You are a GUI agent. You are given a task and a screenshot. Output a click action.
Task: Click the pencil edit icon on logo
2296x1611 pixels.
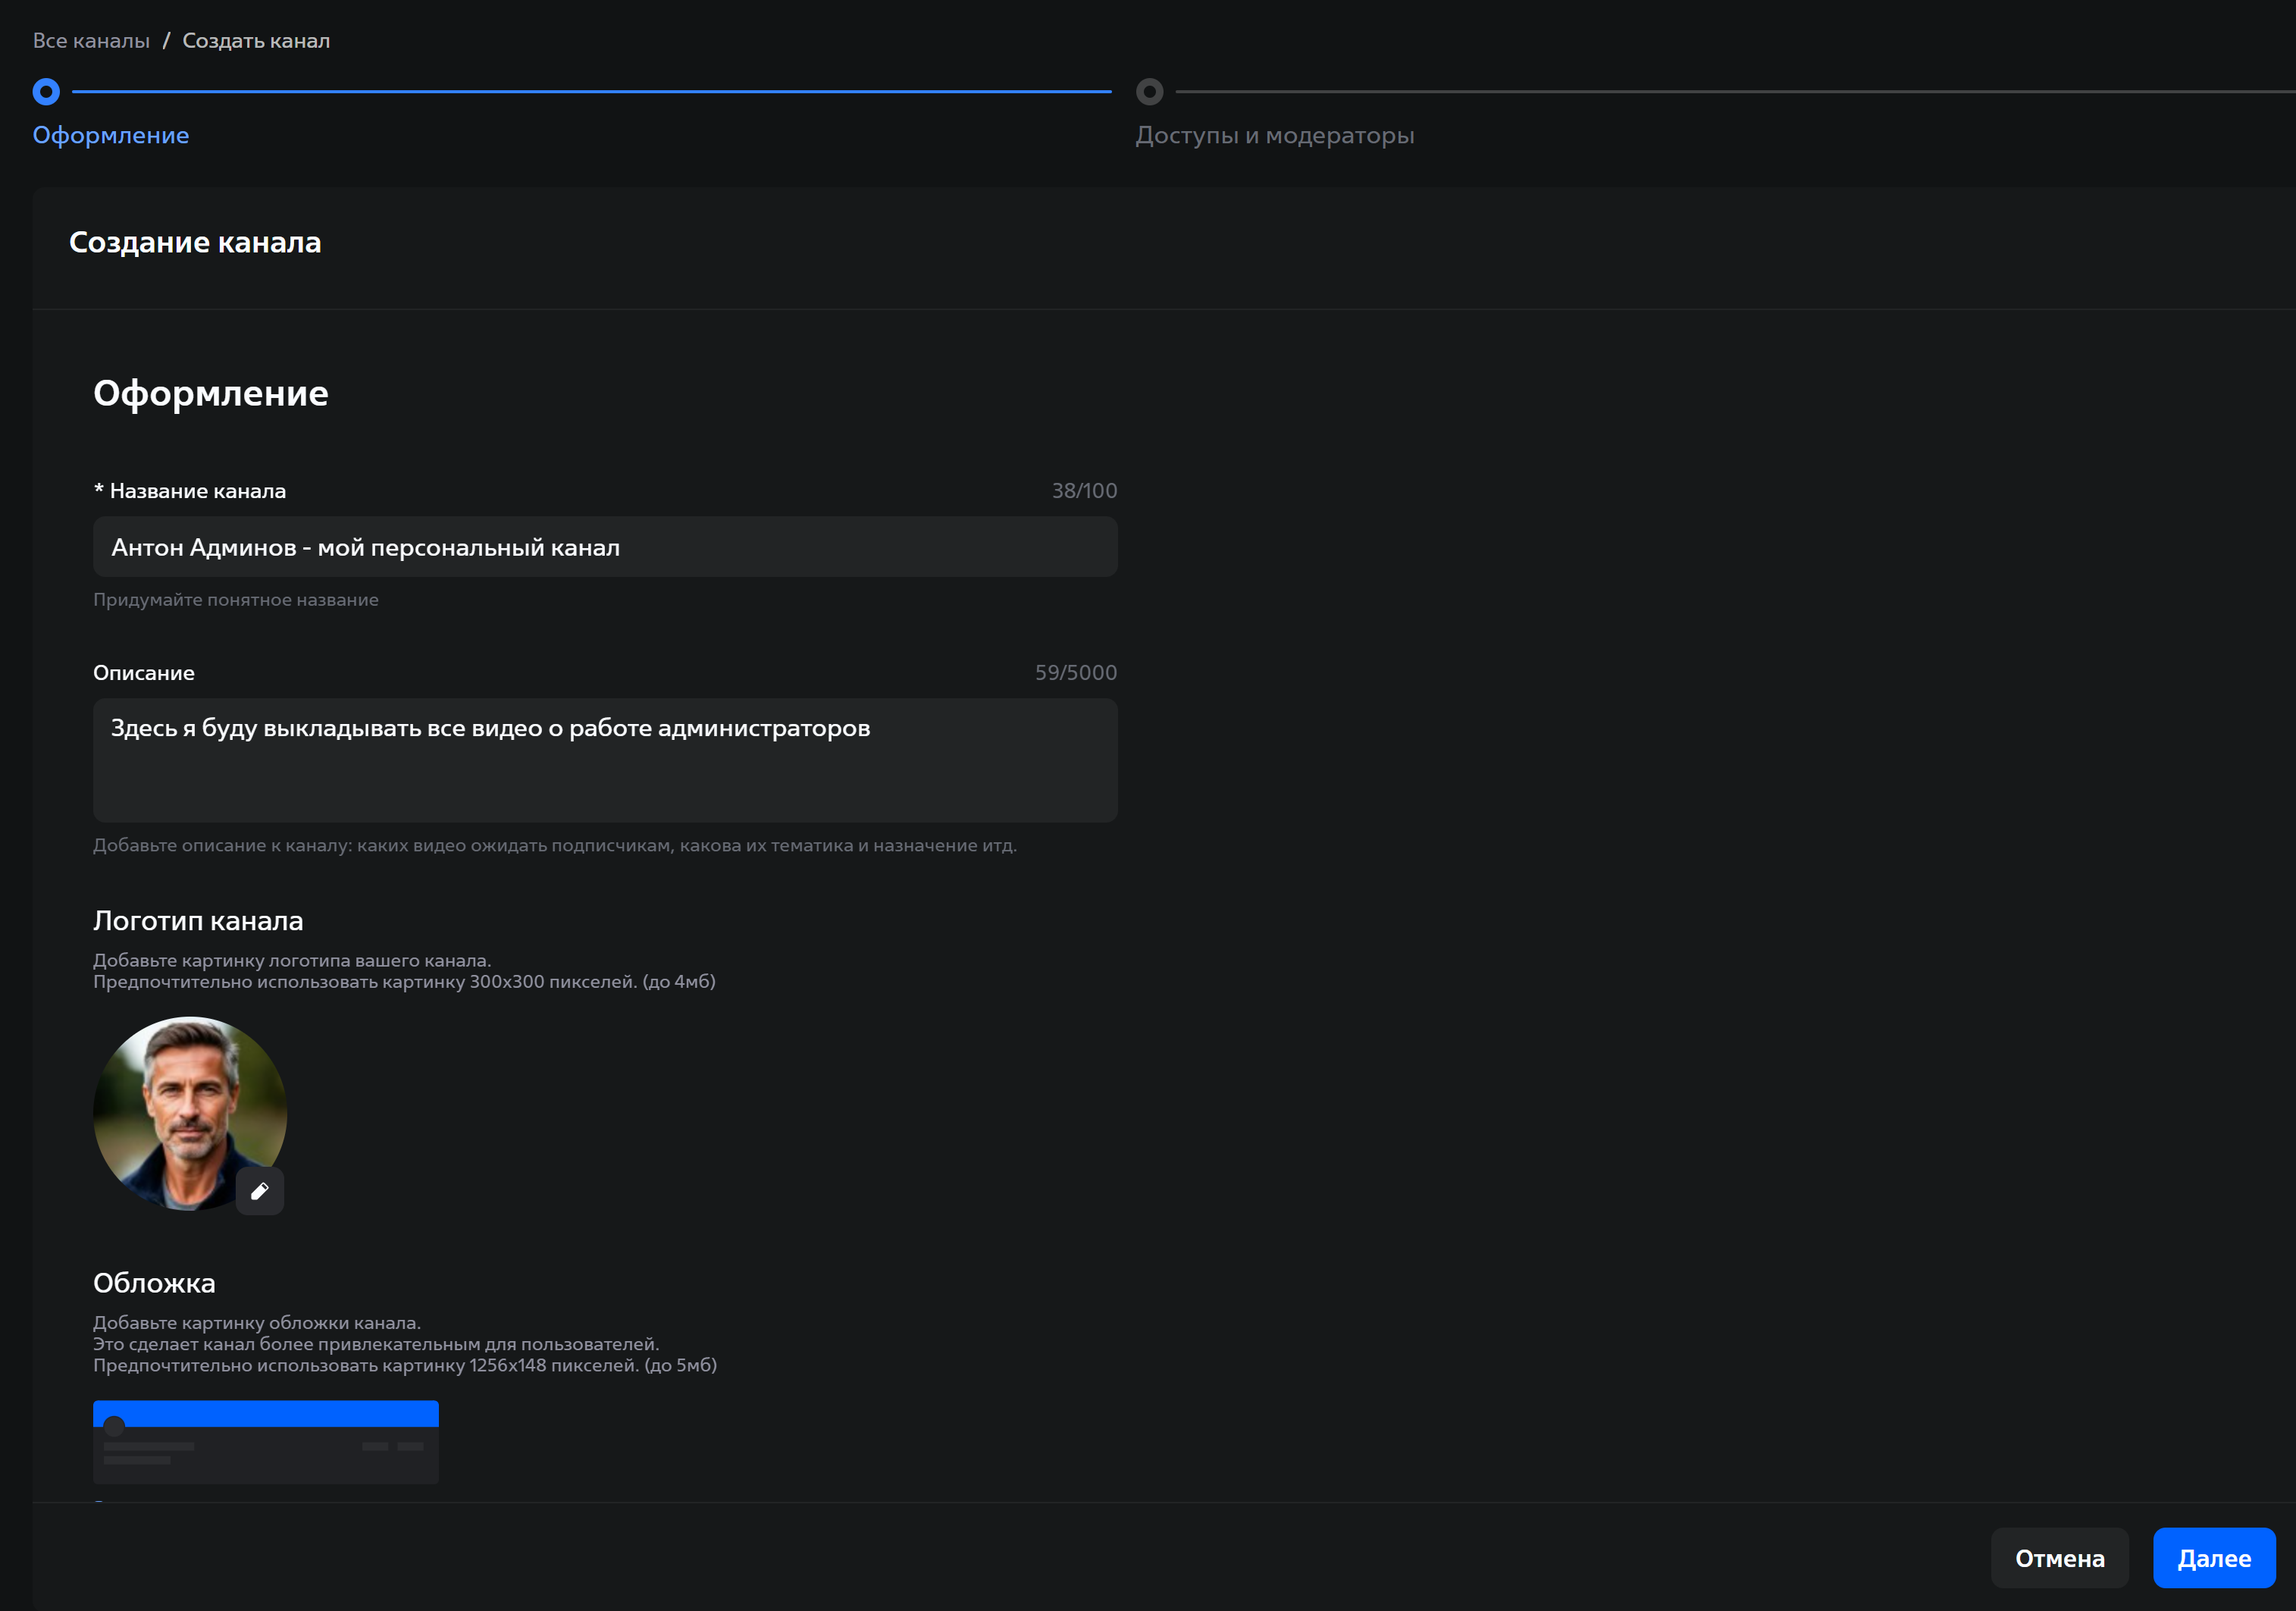tap(260, 1191)
